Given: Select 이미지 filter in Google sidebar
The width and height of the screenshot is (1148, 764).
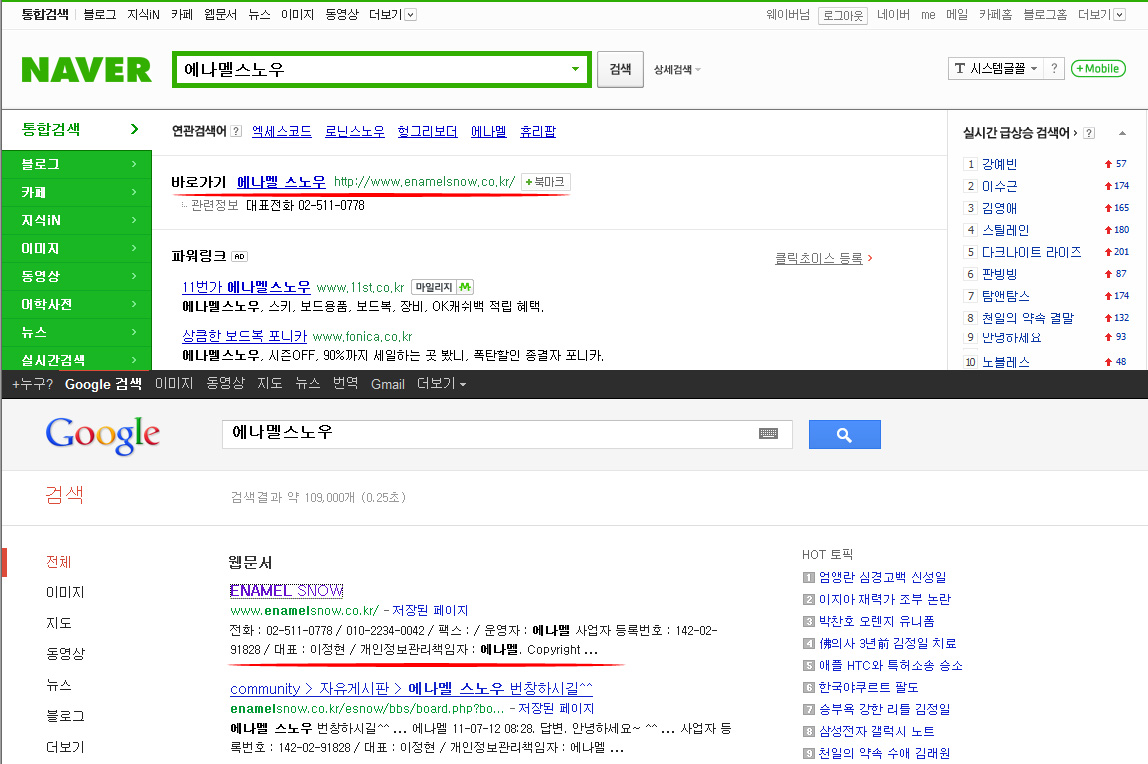Looking at the screenshot, I should coord(65,592).
